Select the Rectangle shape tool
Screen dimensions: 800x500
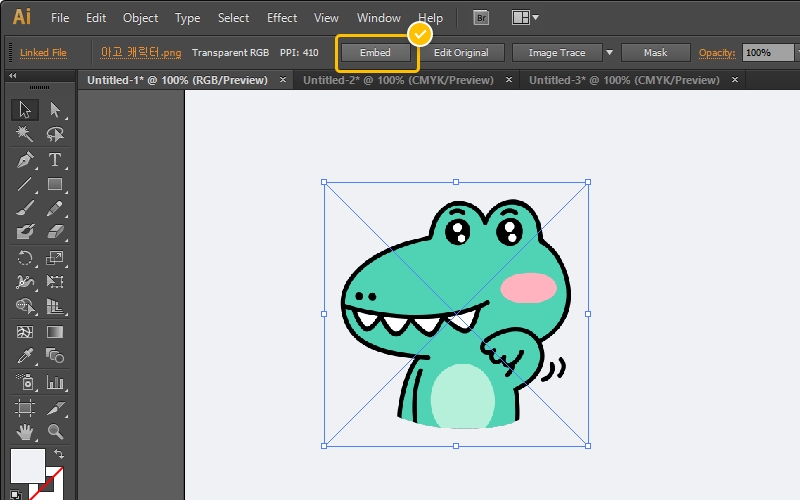click(55, 185)
